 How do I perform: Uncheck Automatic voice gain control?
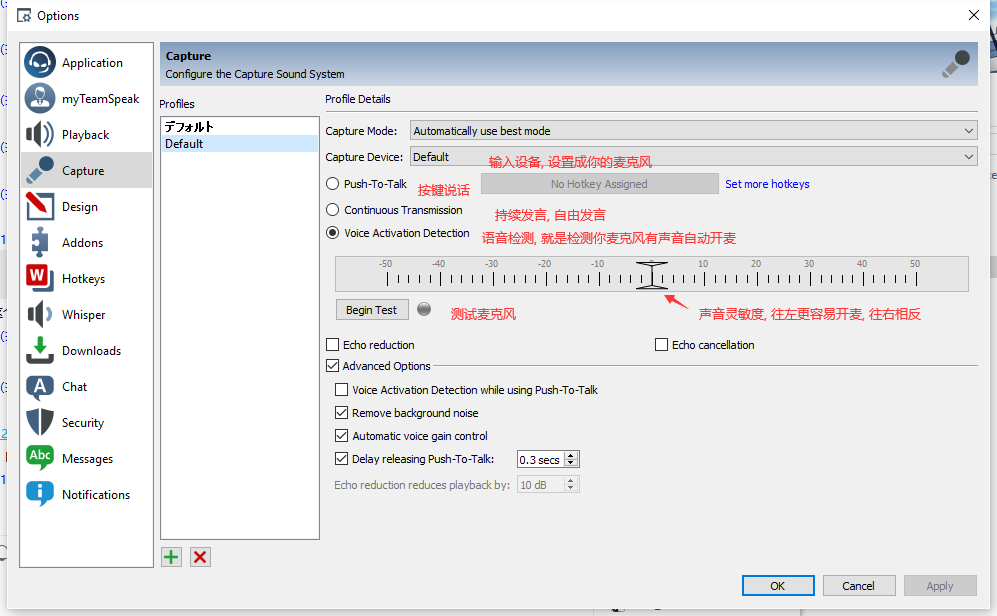click(x=341, y=435)
